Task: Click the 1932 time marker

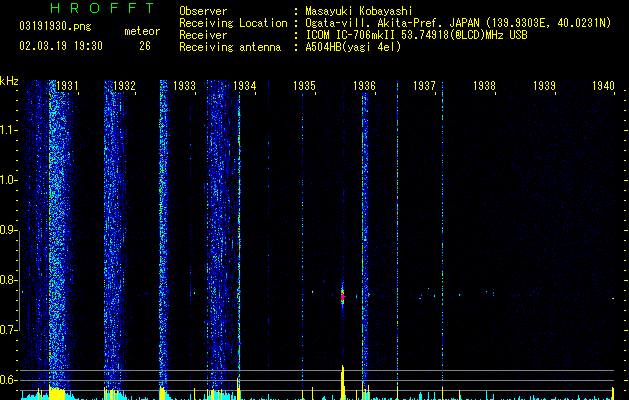Action: click(124, 86)
